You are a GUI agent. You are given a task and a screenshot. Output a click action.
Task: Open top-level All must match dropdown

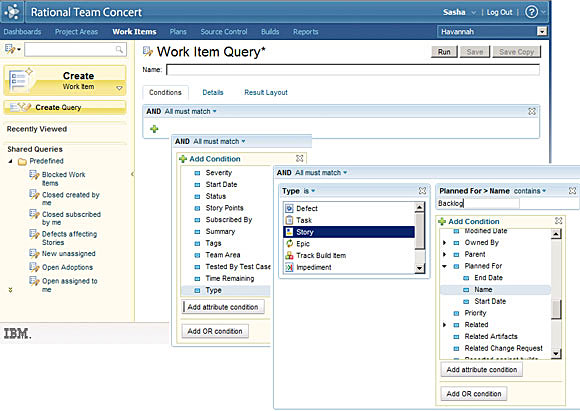190,111
